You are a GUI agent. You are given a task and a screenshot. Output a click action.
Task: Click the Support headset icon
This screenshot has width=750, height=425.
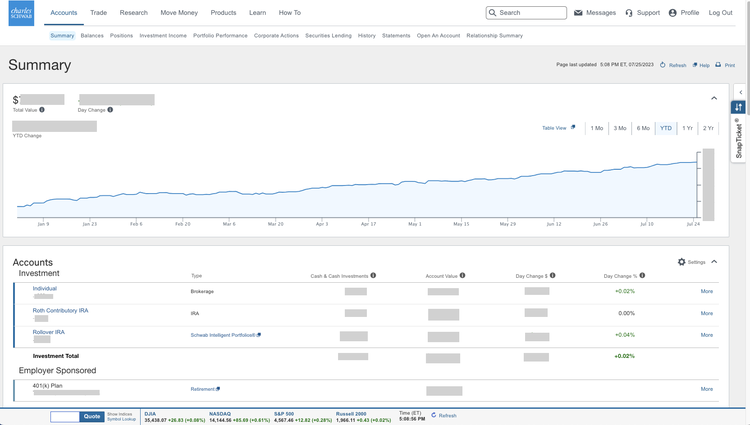click(x=629, y=13)
